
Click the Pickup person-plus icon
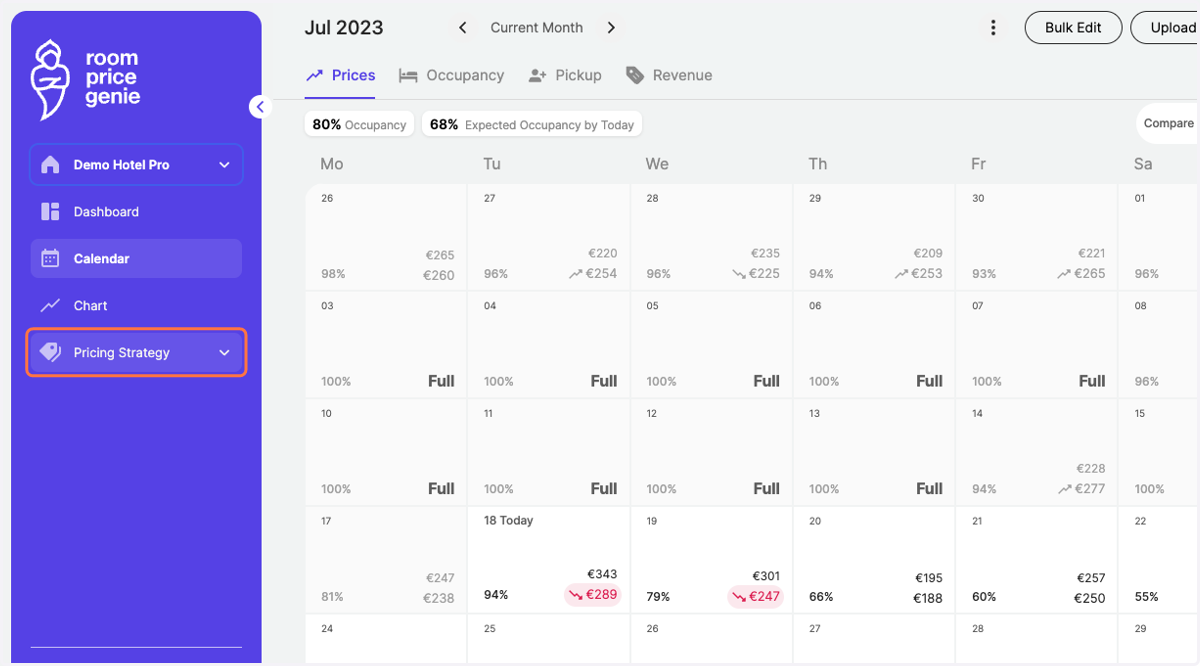coord(537,75)
